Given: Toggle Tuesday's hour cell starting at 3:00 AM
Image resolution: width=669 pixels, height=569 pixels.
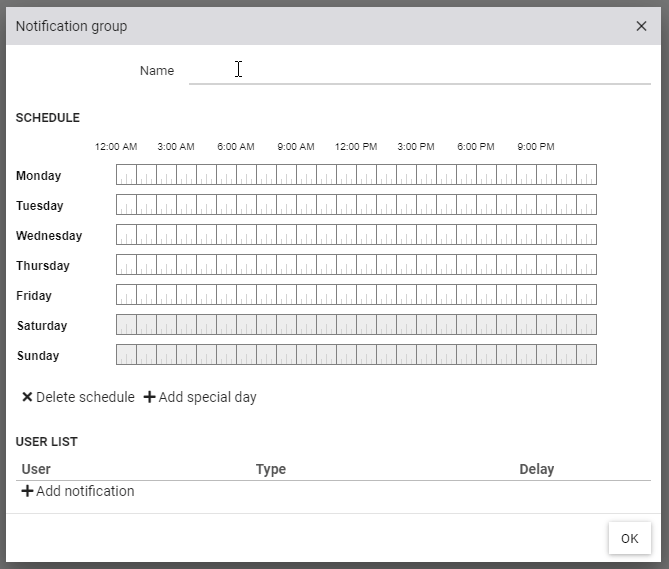Looking at the screenshot, I should pos(186,204).
